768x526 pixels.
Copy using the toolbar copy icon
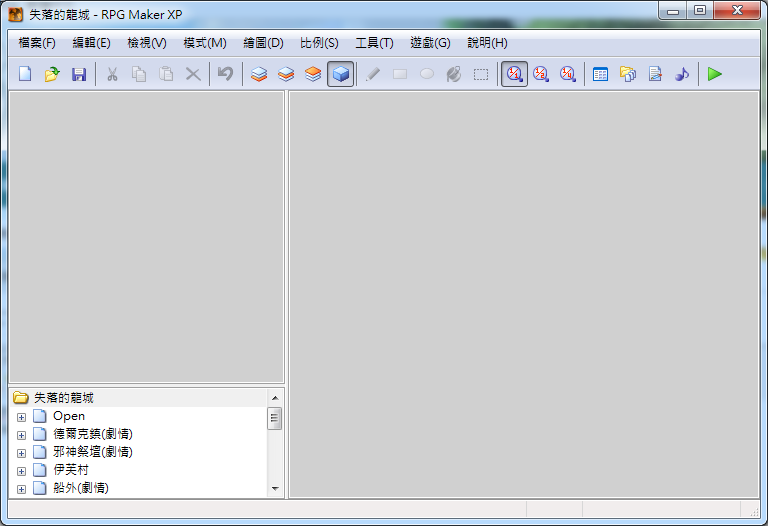[x=139, y=74]
